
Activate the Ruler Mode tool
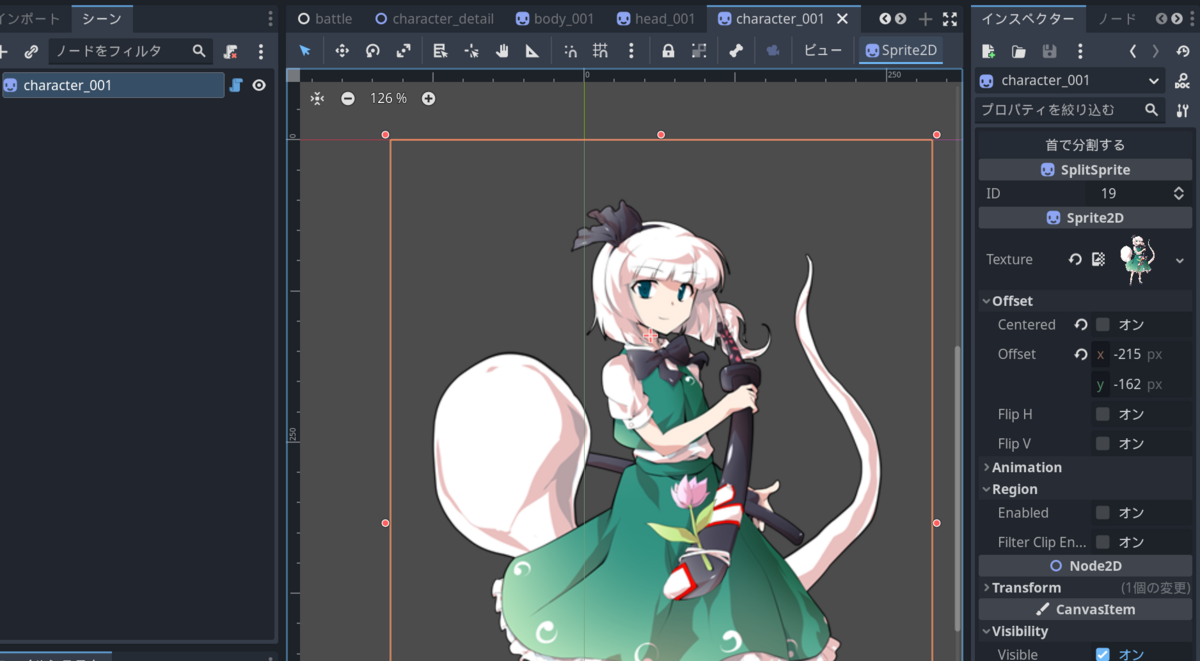(532, 50)
